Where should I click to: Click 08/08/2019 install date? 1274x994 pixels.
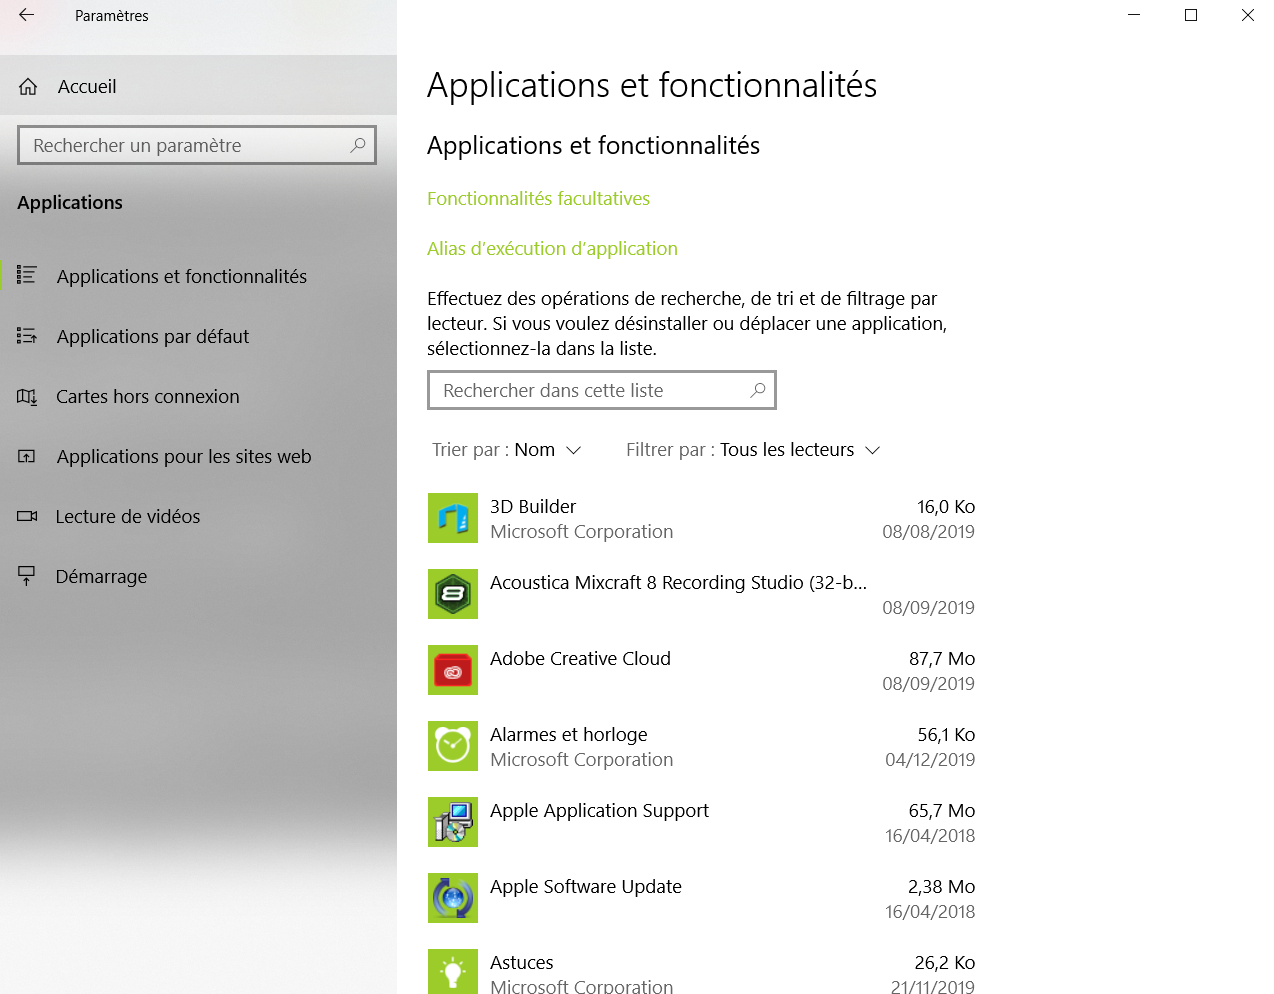928,531
